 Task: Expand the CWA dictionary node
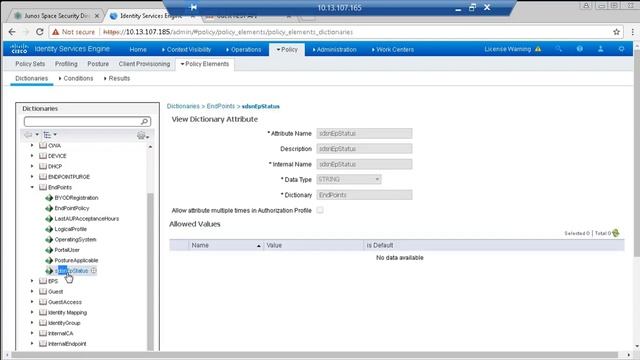[32, 145]
